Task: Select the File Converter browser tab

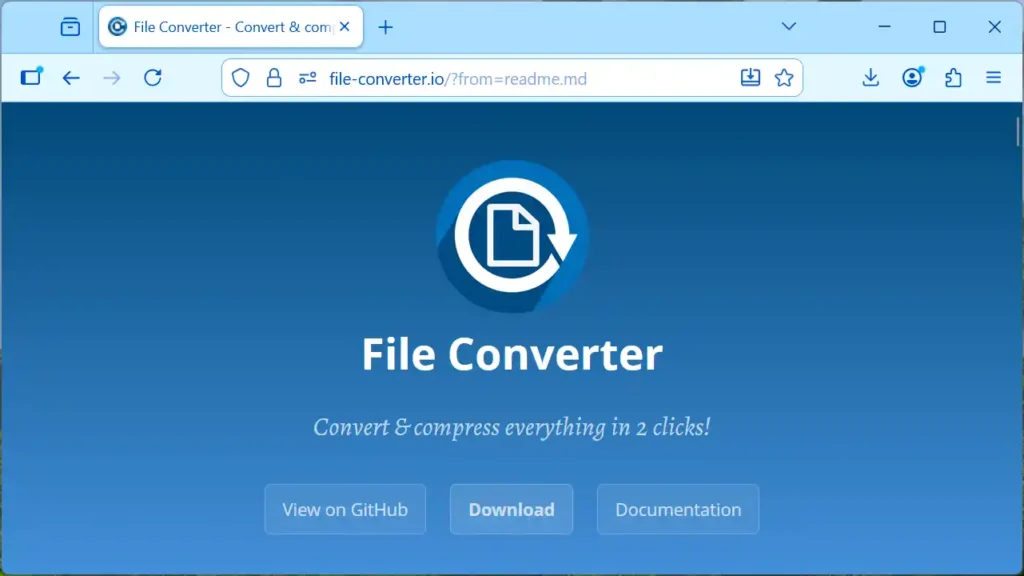Action: pos(220,26)
